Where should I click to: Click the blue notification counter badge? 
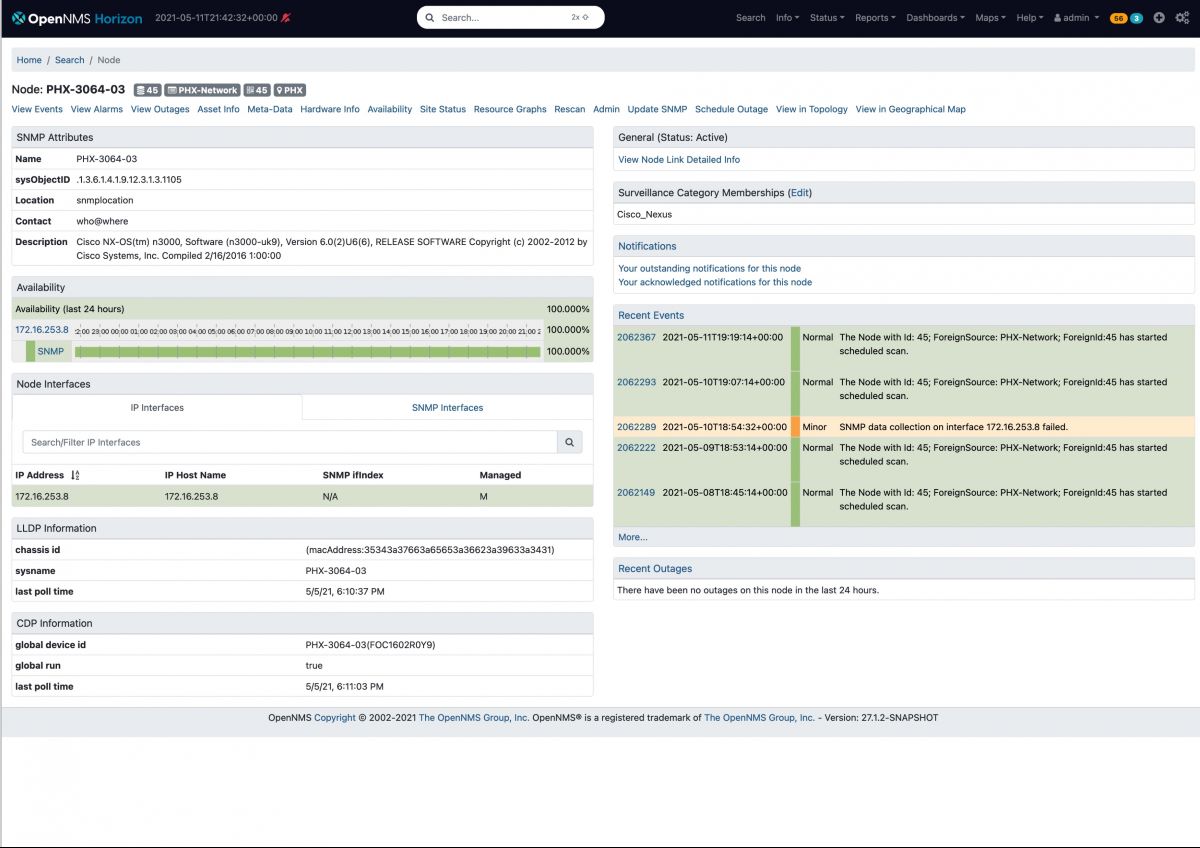(x=1136, y=17)
